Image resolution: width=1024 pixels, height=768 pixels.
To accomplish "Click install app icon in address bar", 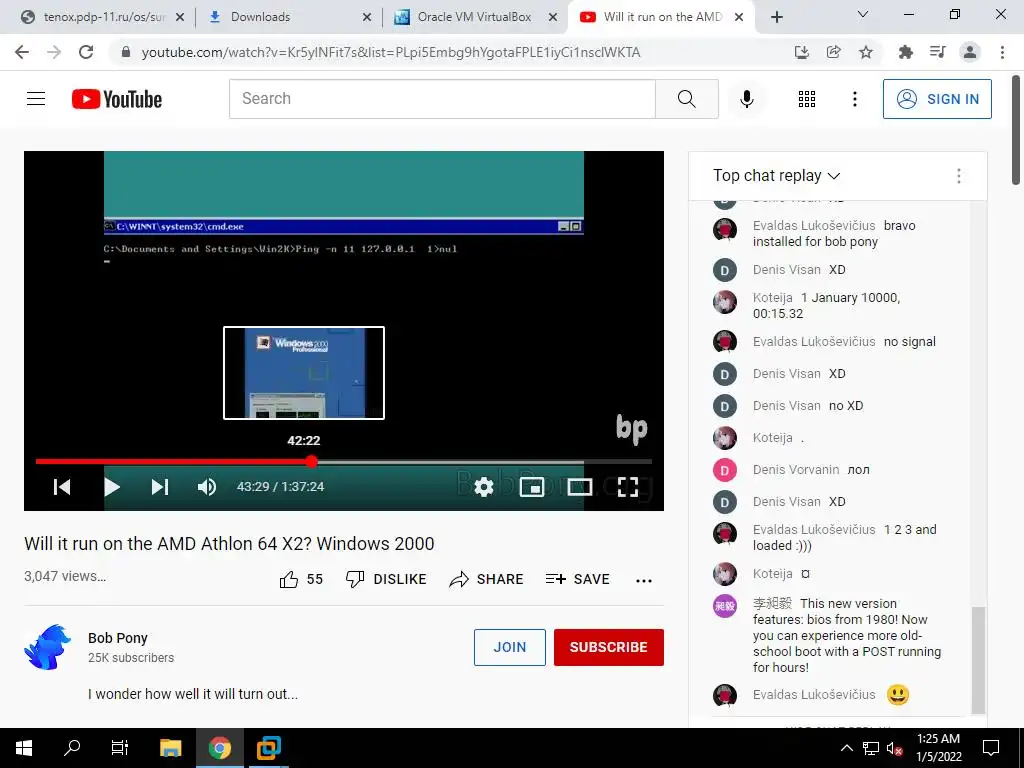I will coord(801,52).
